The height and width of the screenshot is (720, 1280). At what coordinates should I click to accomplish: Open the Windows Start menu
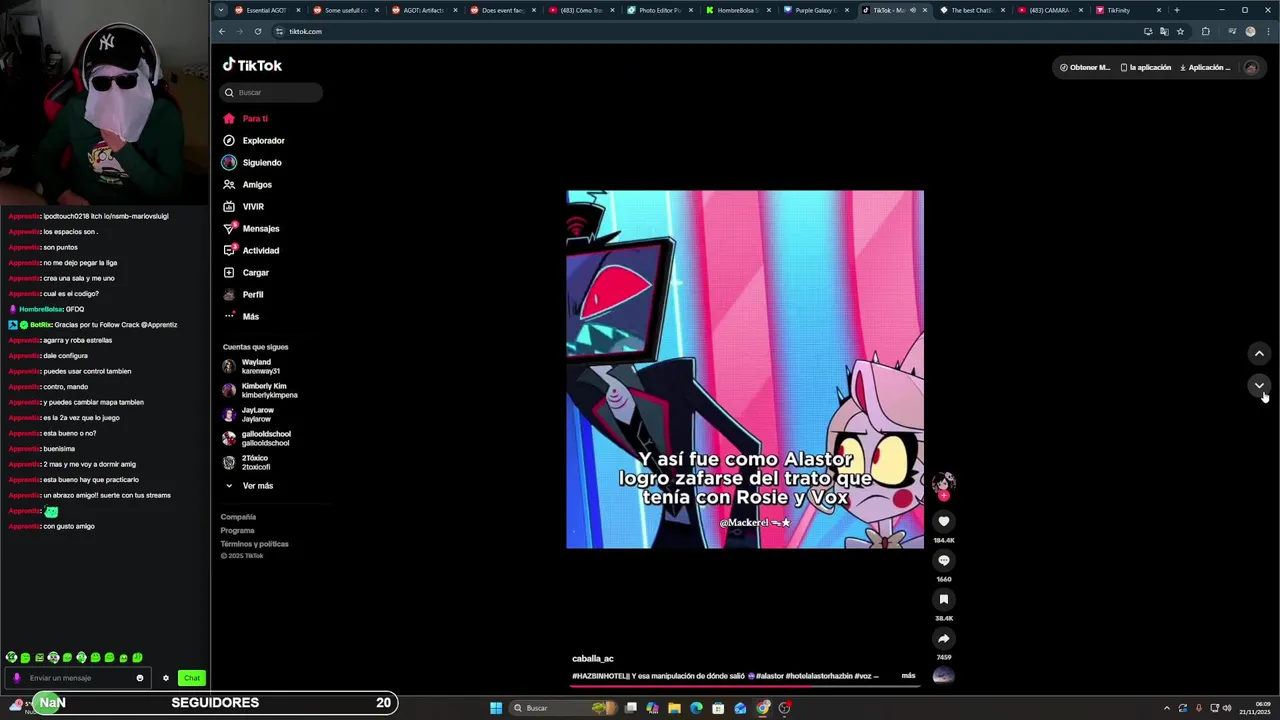click(x=495, y=708)
